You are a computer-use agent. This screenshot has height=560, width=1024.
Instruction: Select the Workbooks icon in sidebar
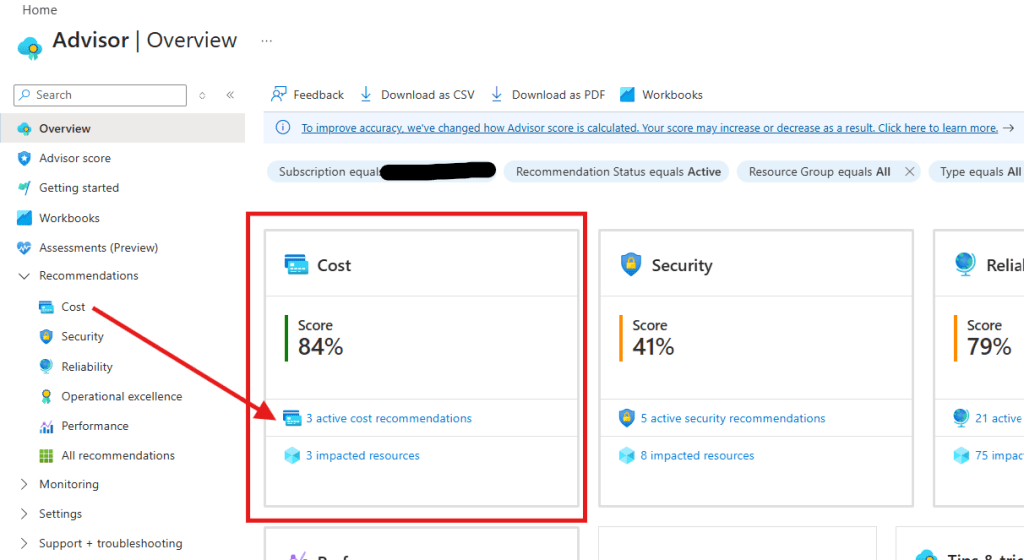[24, 218]
